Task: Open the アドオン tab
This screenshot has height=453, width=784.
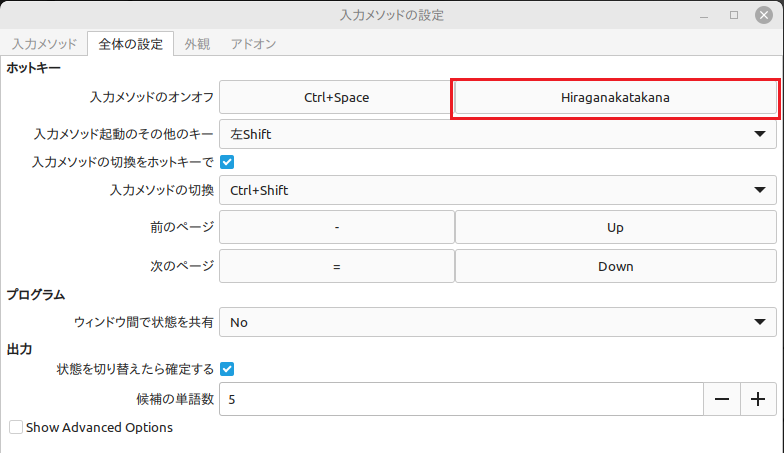Action: [253, 44]
